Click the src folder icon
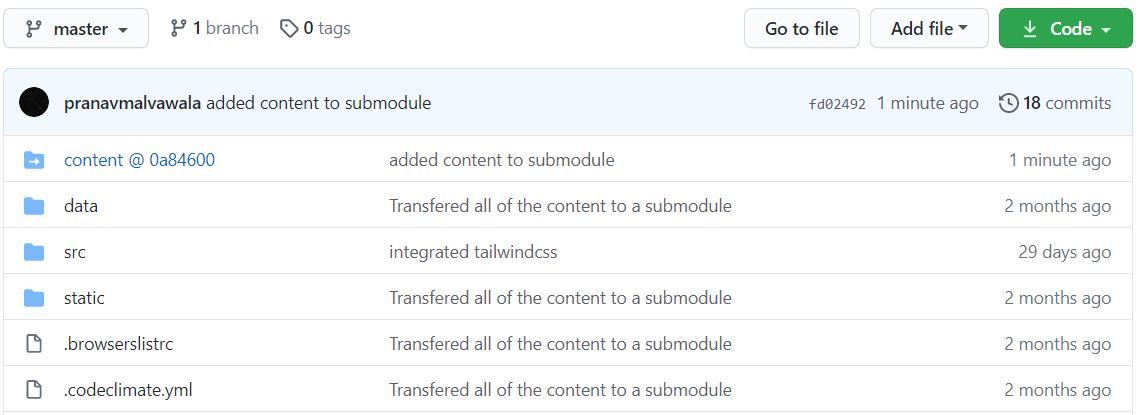 tap(34, 252)
